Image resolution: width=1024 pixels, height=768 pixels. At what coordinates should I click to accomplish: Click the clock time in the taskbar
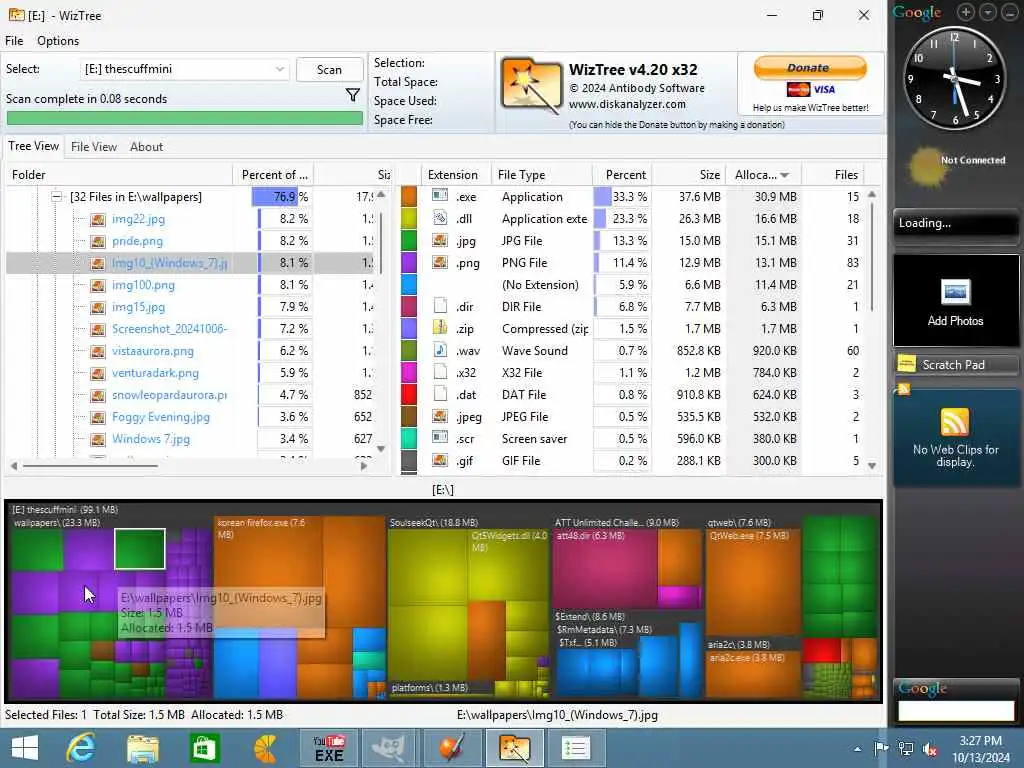click(x=980, y=741)
